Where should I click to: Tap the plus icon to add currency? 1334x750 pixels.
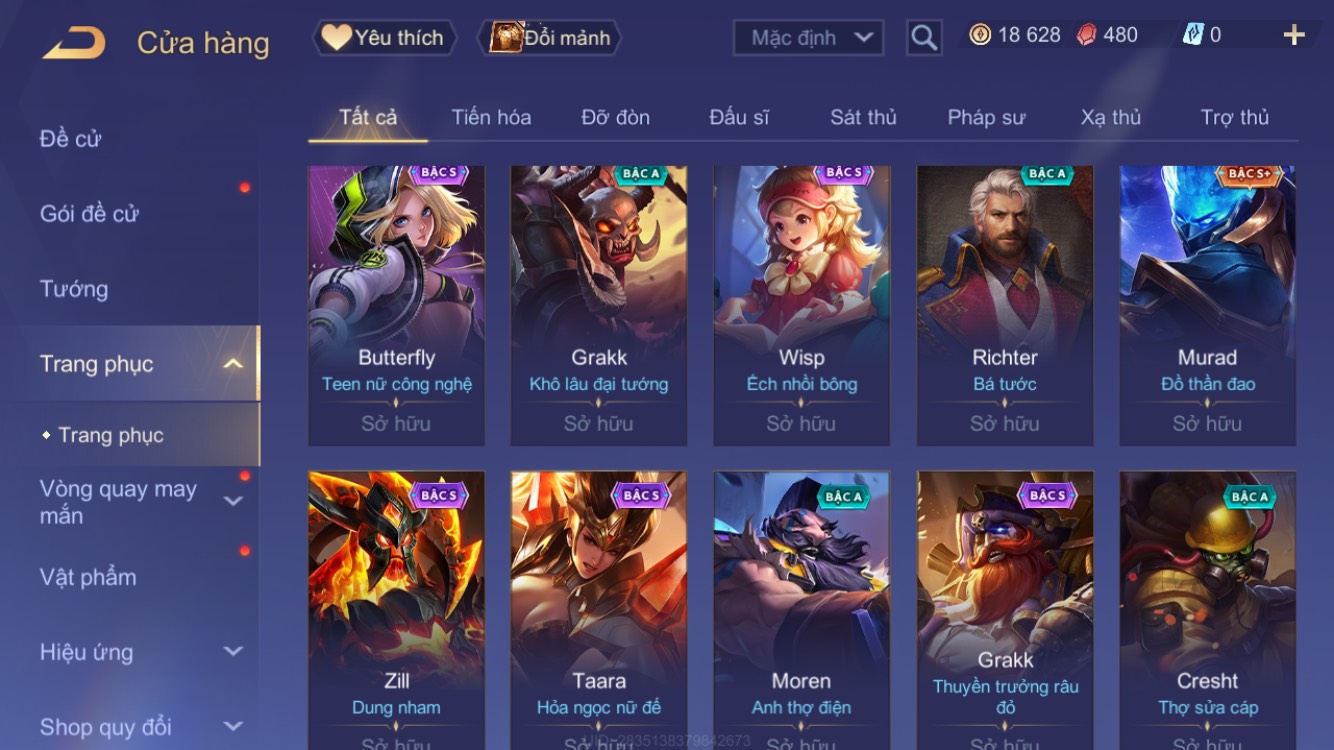(1294, 35)
